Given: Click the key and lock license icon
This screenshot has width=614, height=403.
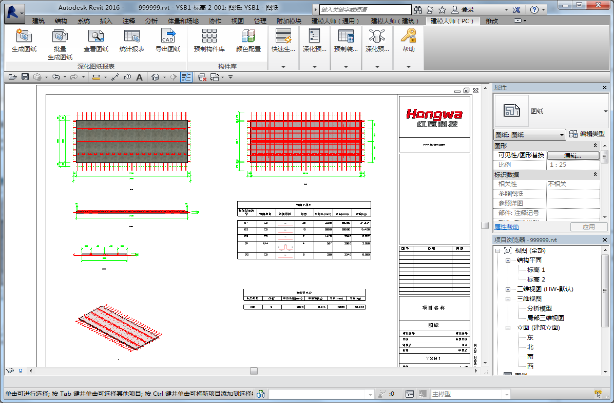Looking at the screenshot, I should point(408,36).
